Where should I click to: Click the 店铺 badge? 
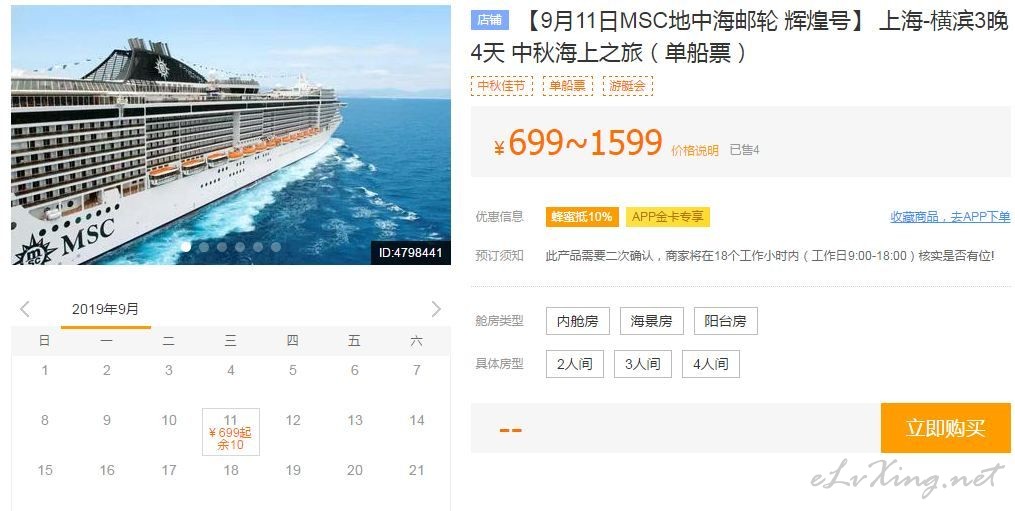click(x=490, y=20)
